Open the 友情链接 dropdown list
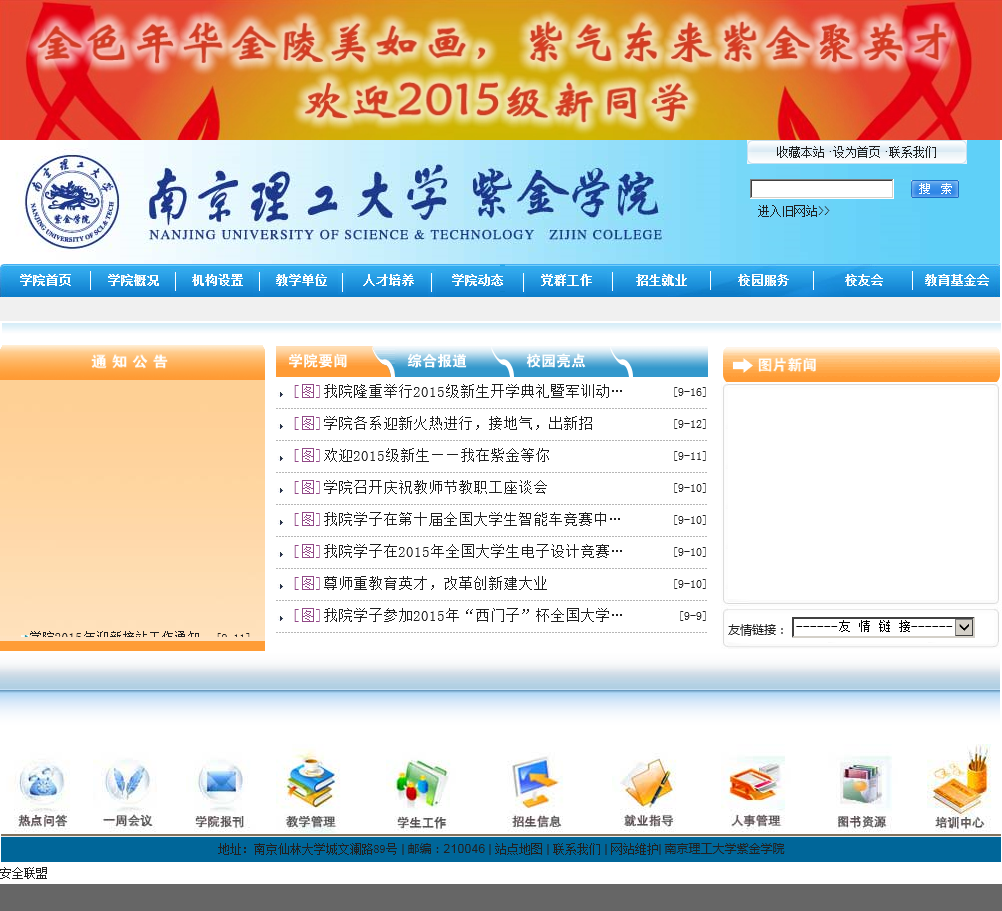The height and width of the screenshot is (911, 1002). tap(883, 628)
